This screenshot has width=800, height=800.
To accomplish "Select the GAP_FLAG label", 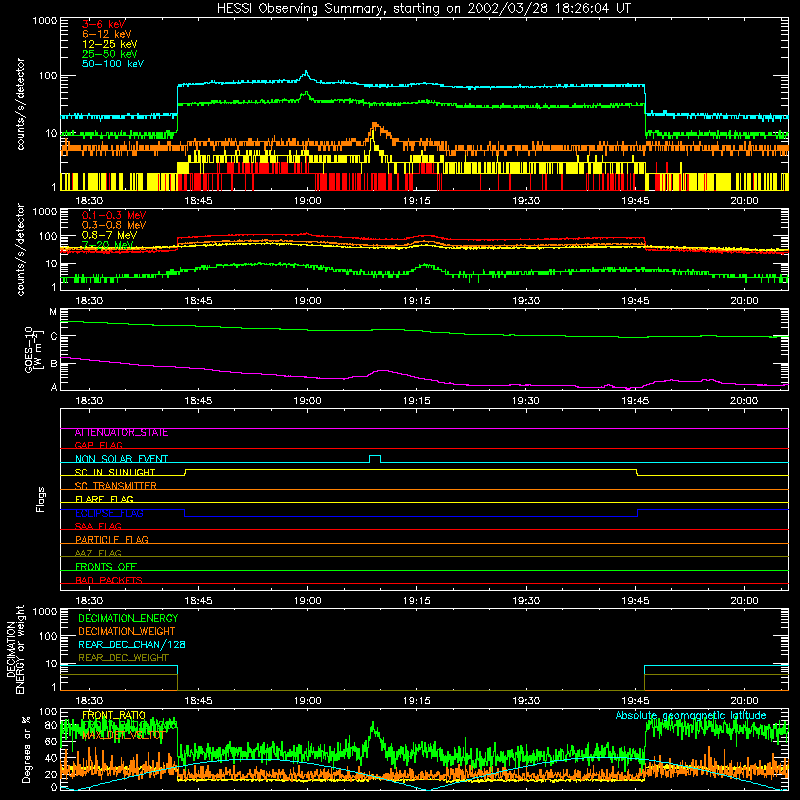I will click(x=98, y=445).
